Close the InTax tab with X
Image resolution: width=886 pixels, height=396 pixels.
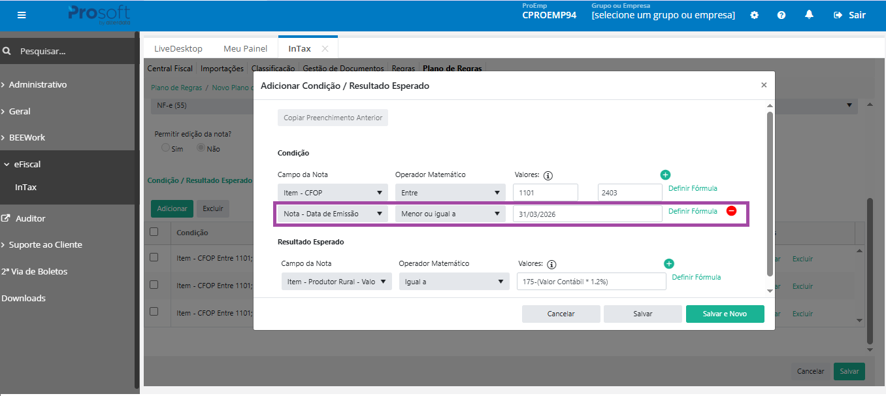(x=325, y=49)
